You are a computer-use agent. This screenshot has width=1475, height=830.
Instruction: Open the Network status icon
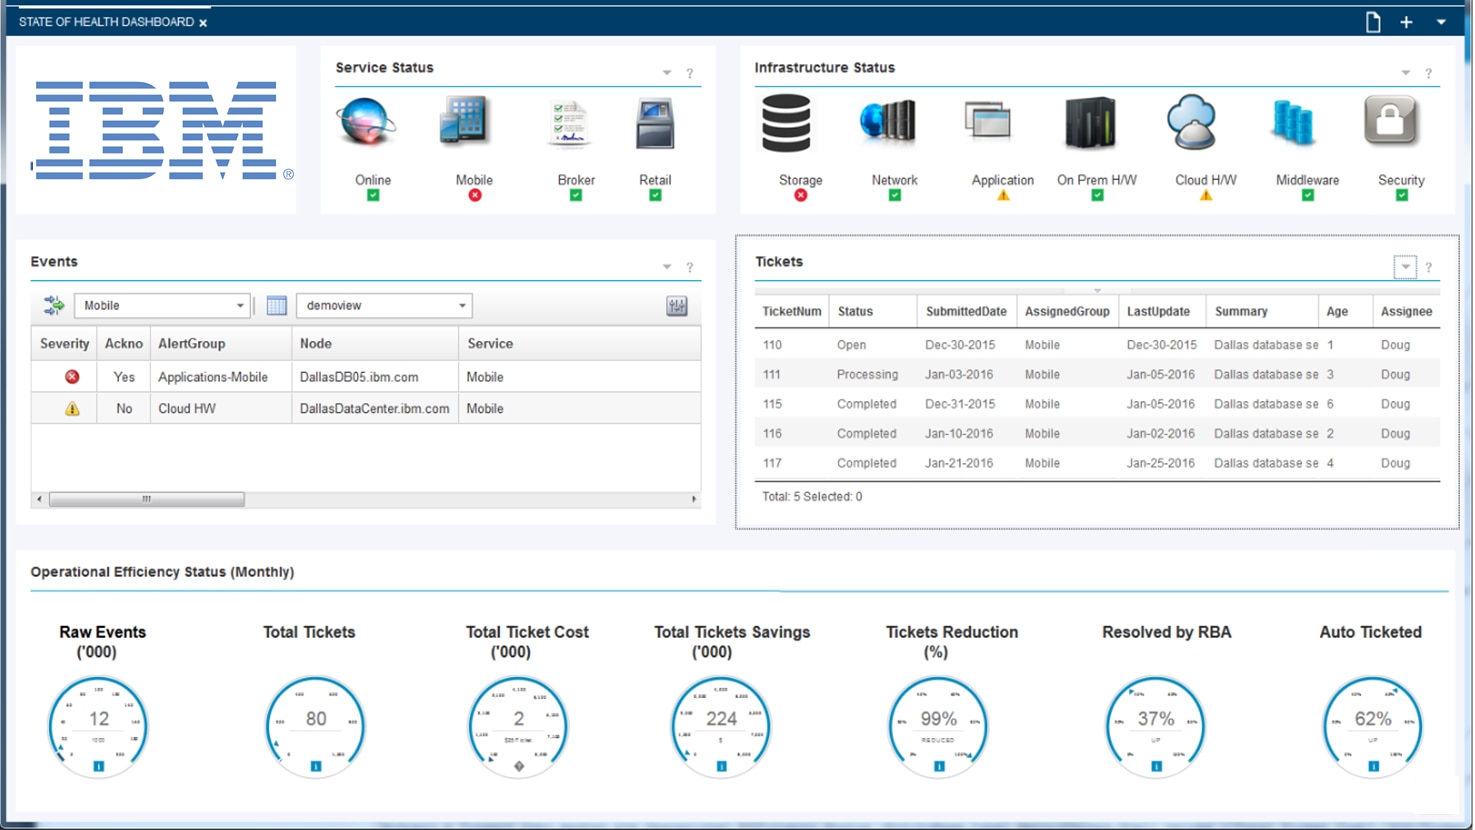point(890,122)
